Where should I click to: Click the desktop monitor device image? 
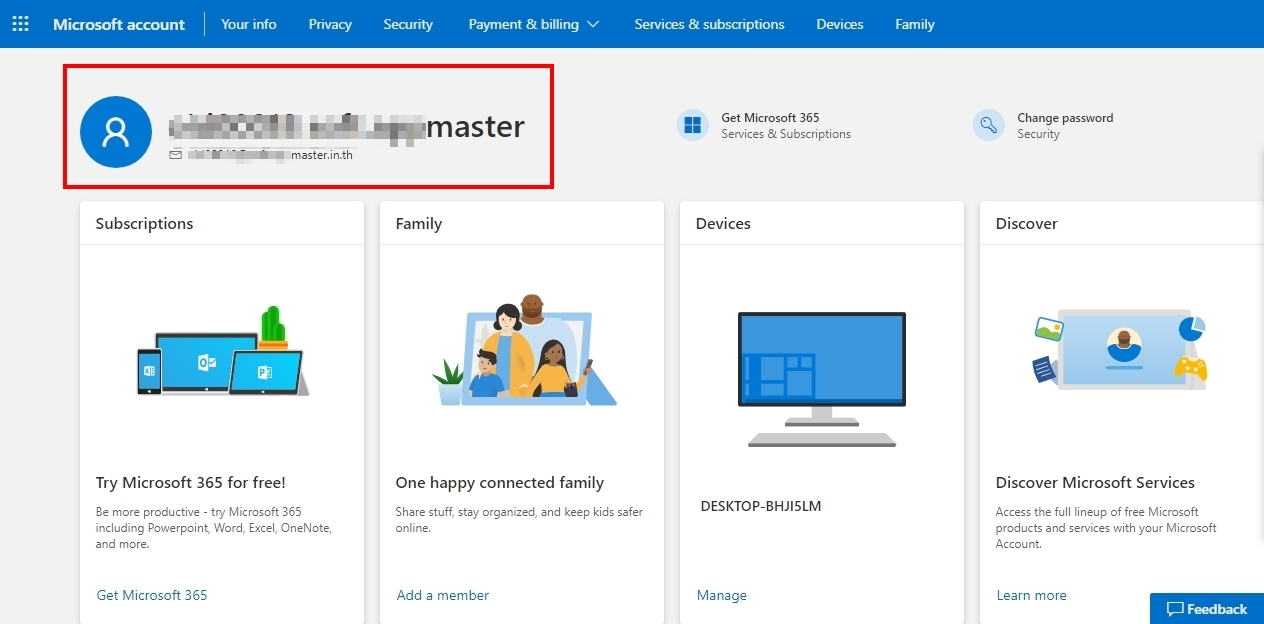point(821,378)
